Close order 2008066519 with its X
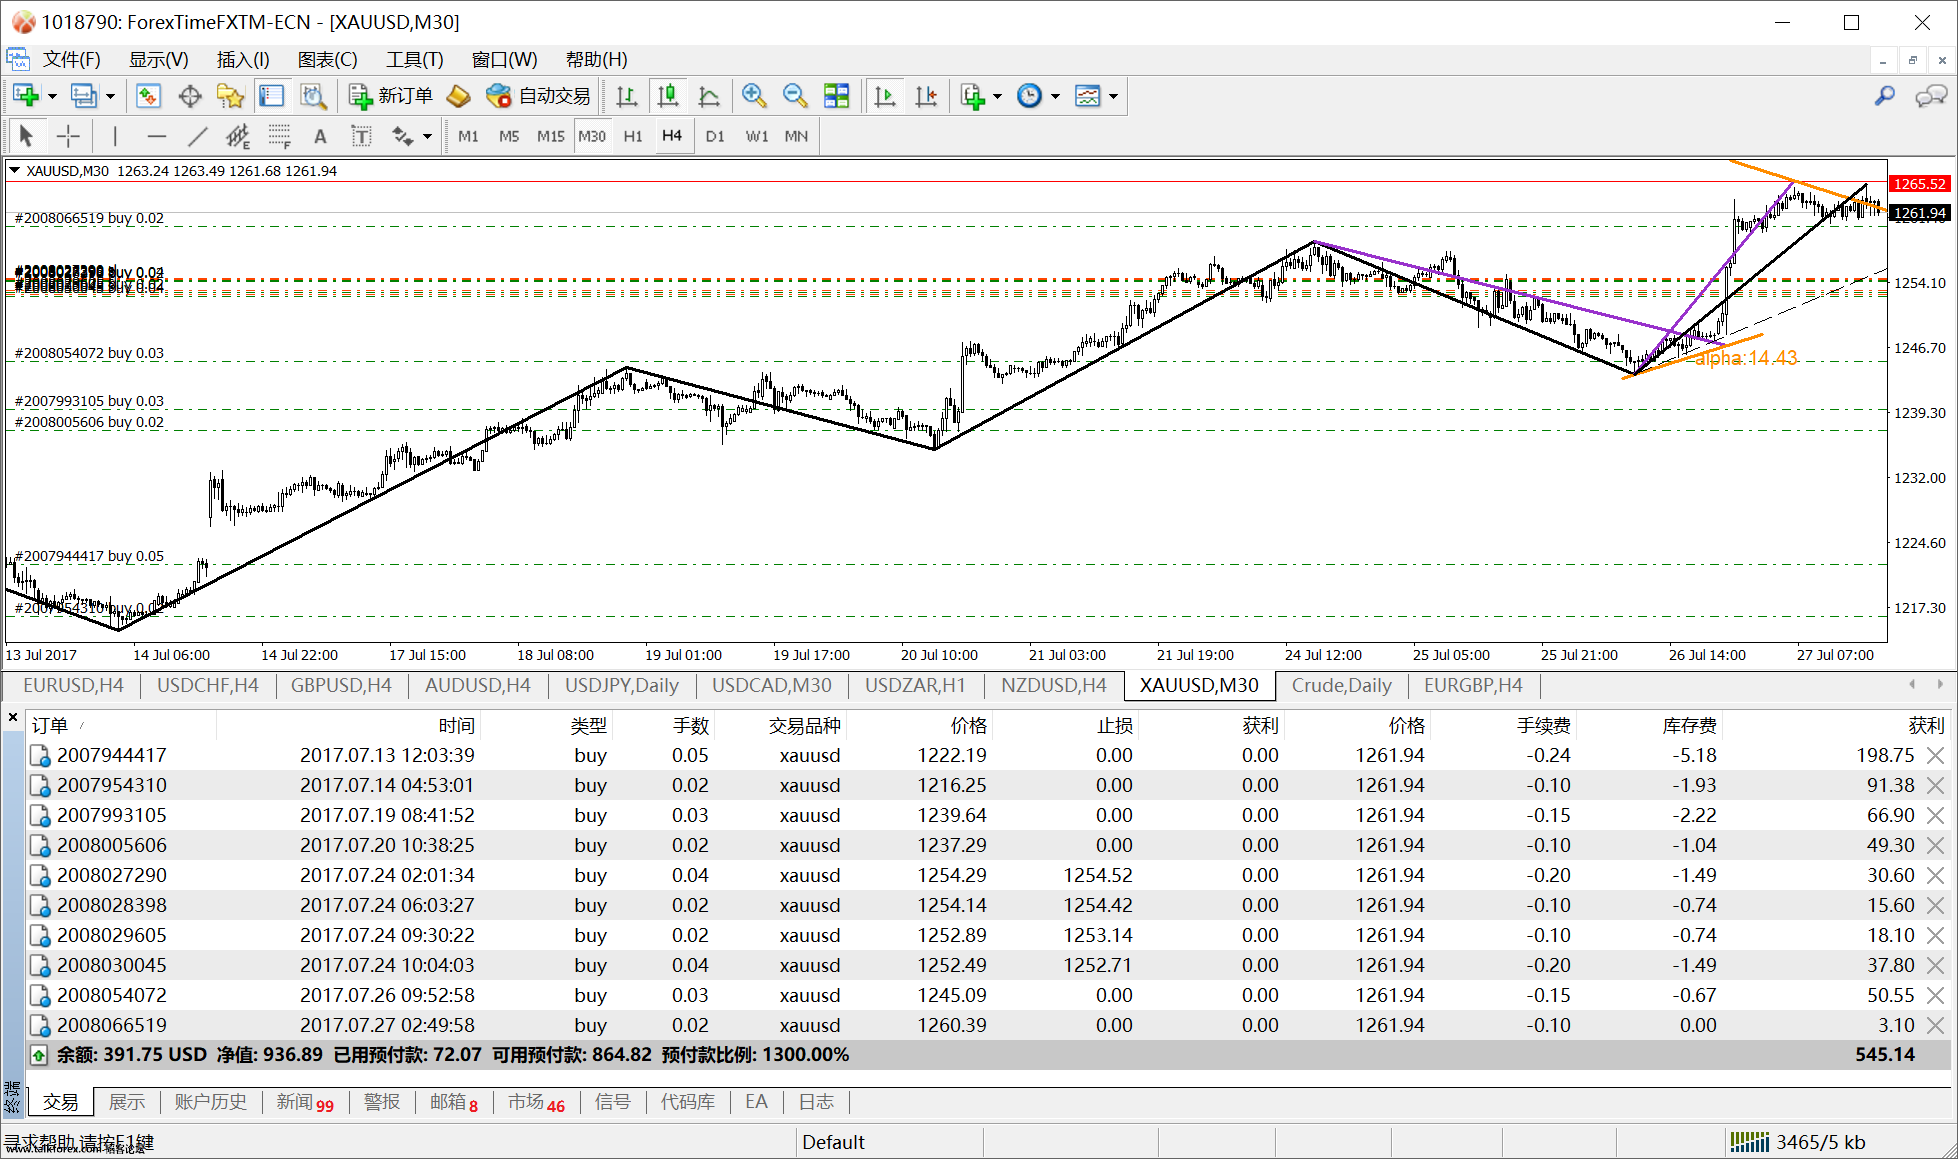 (1936, 1025)
